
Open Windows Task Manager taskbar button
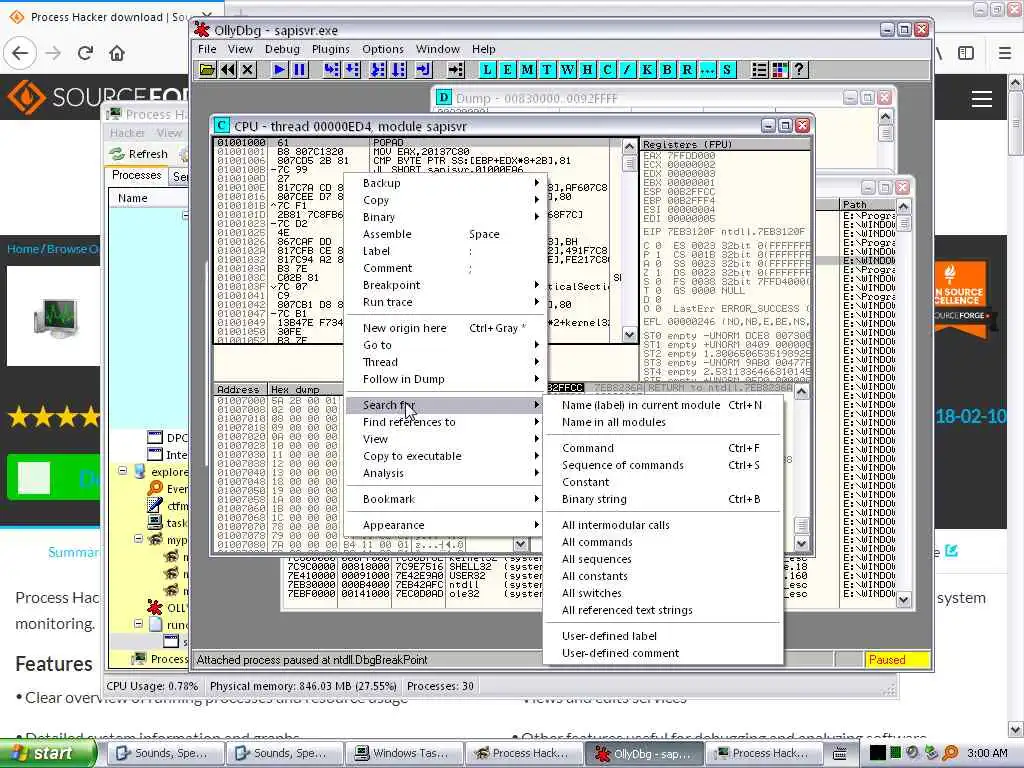pyautogui.click(x=405, y=753)
